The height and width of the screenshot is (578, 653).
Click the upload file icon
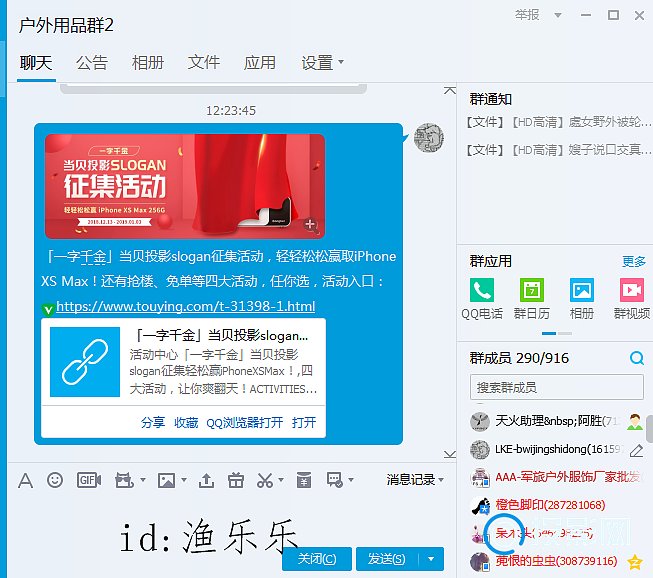(x=206, y=480)
